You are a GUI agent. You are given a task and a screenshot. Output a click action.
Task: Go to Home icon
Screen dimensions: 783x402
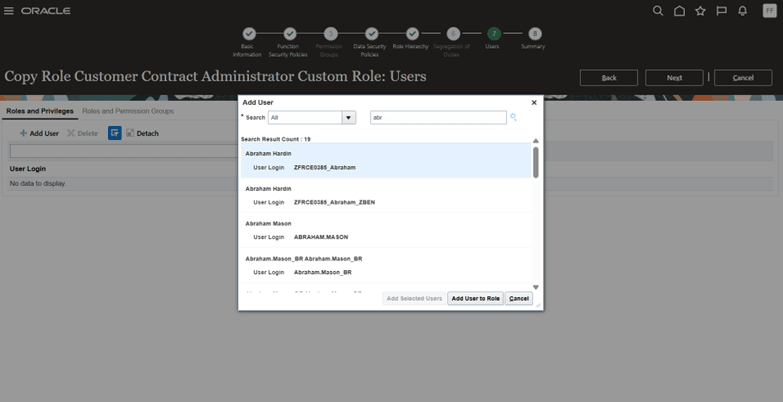(x=679, y=10)
